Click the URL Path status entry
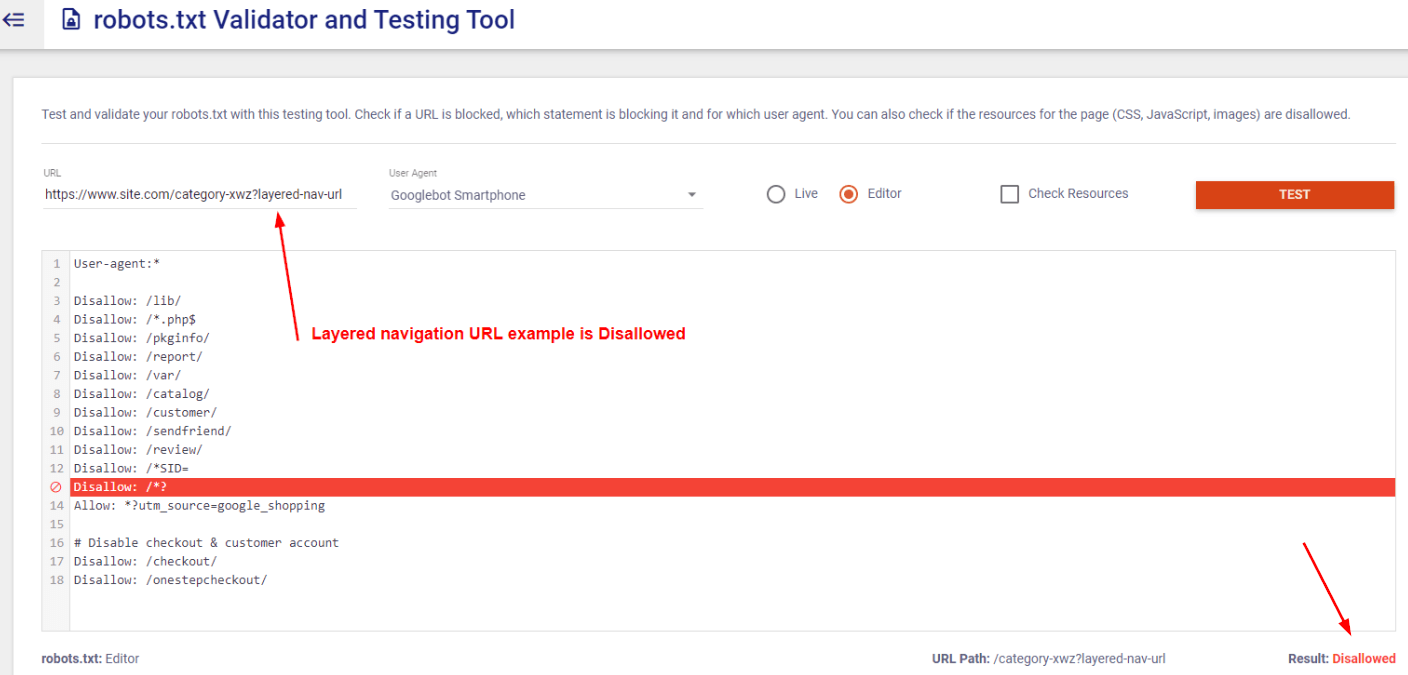Image resolution: width=1408 pixels, height=675 pixels. (x=1048, y=658)
